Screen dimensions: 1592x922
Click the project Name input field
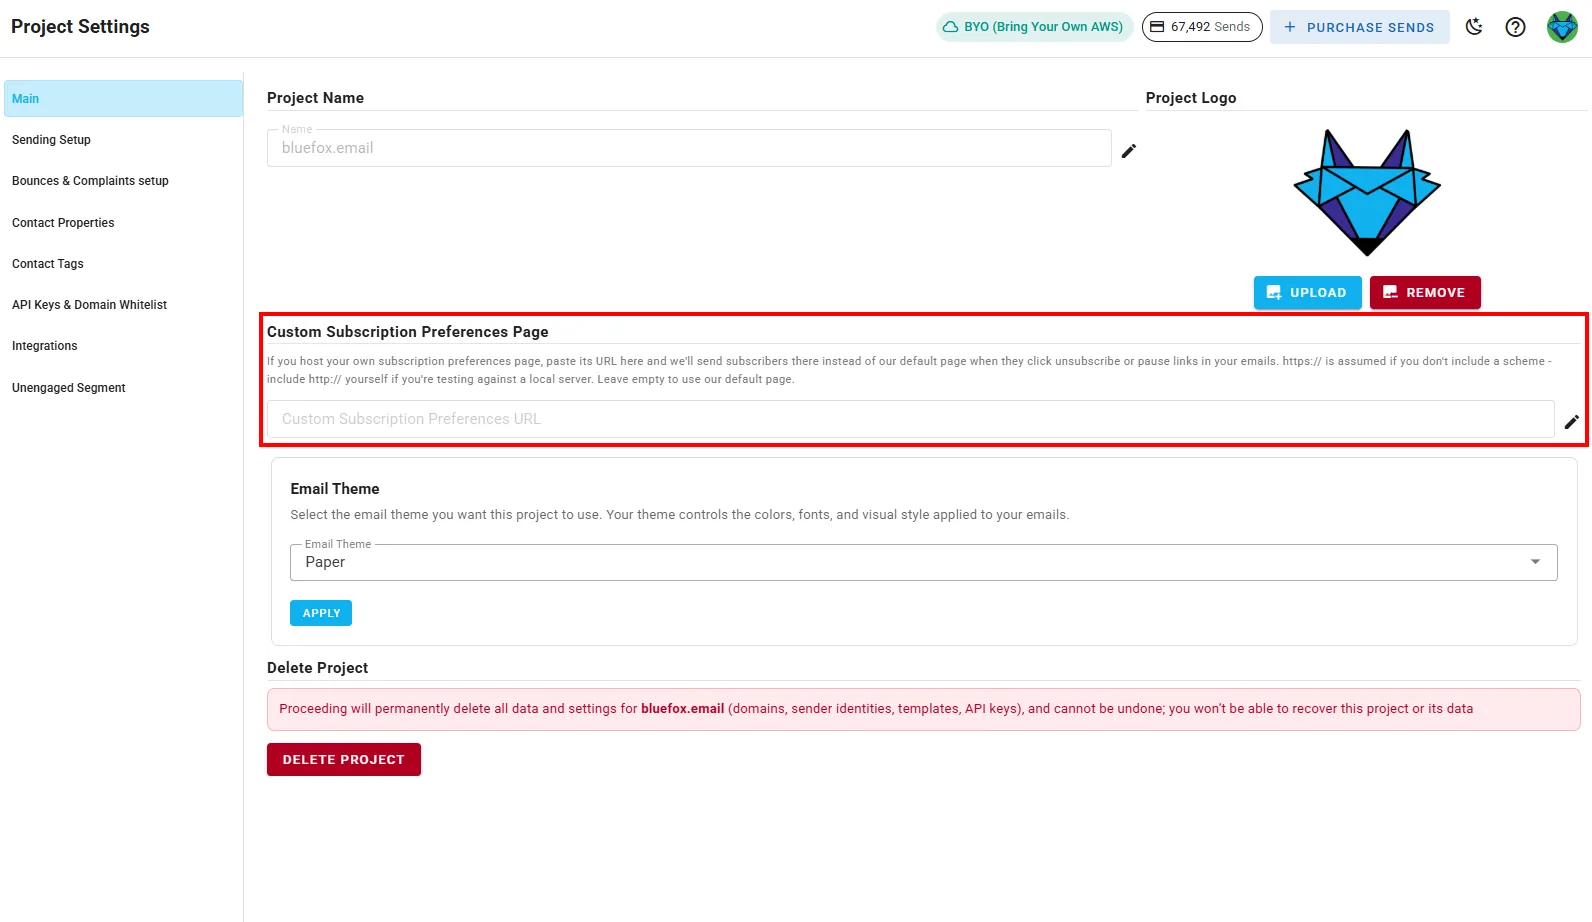tap(689, 148)
